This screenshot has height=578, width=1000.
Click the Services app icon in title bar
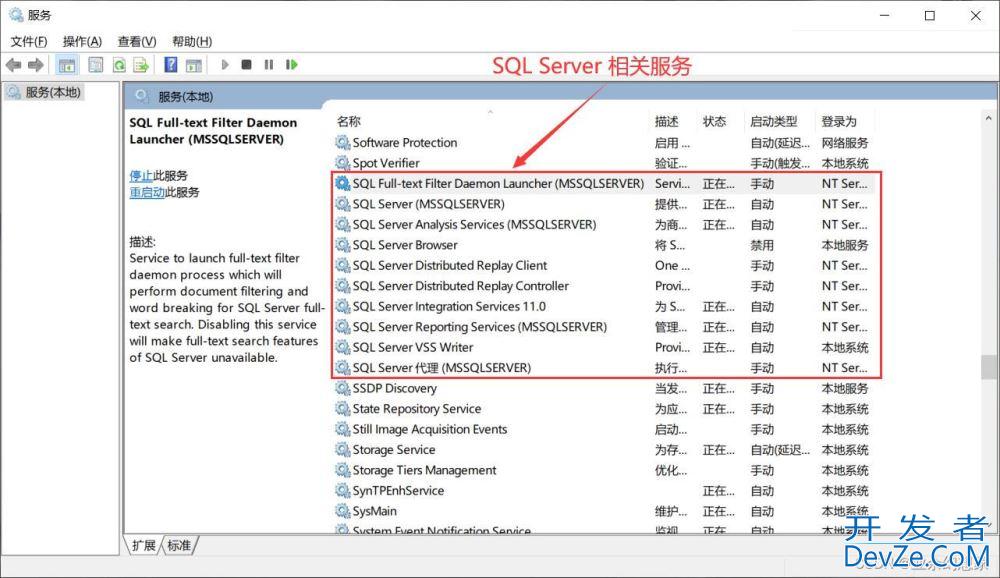click(15, 15)
